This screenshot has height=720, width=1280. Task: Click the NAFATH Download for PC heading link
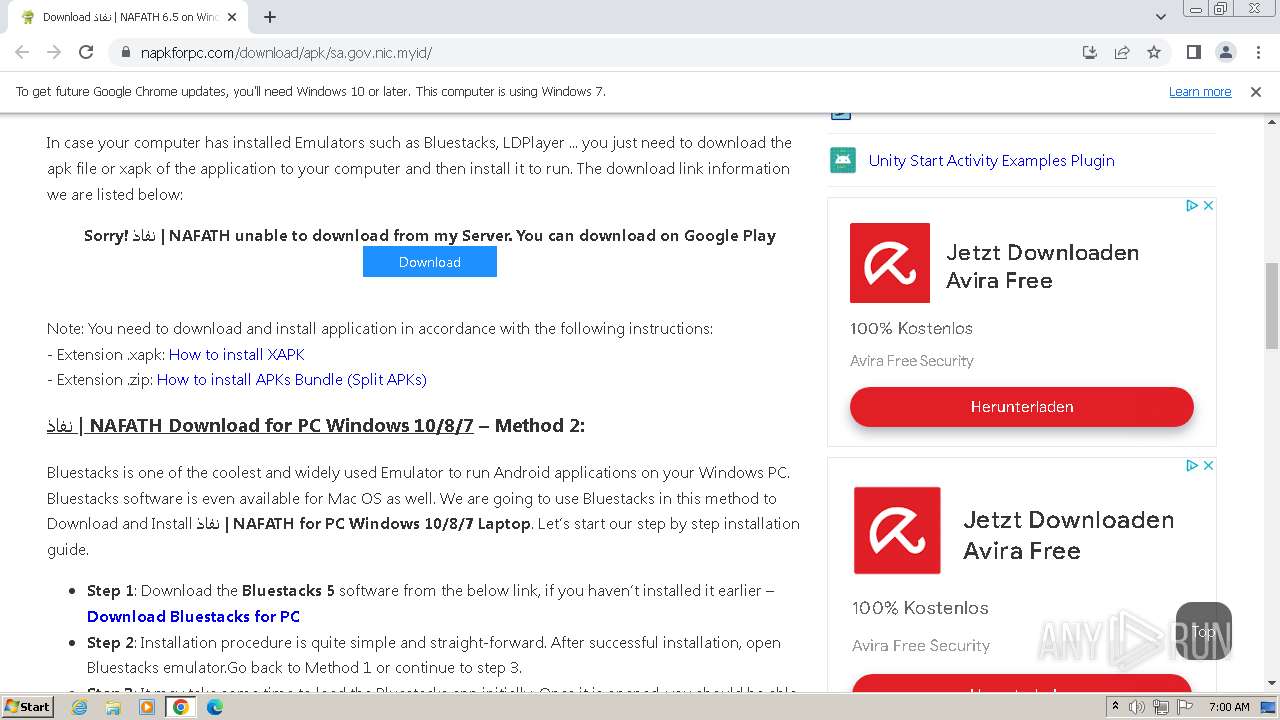[260, 426]
